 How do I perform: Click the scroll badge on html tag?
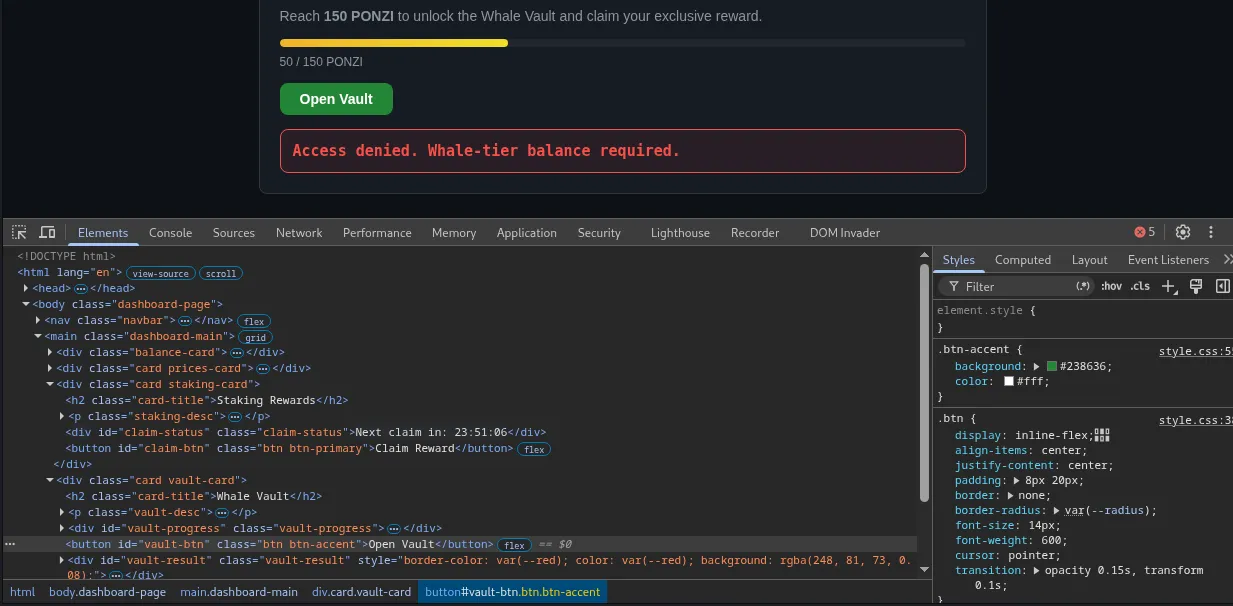(x=221, y=273)
